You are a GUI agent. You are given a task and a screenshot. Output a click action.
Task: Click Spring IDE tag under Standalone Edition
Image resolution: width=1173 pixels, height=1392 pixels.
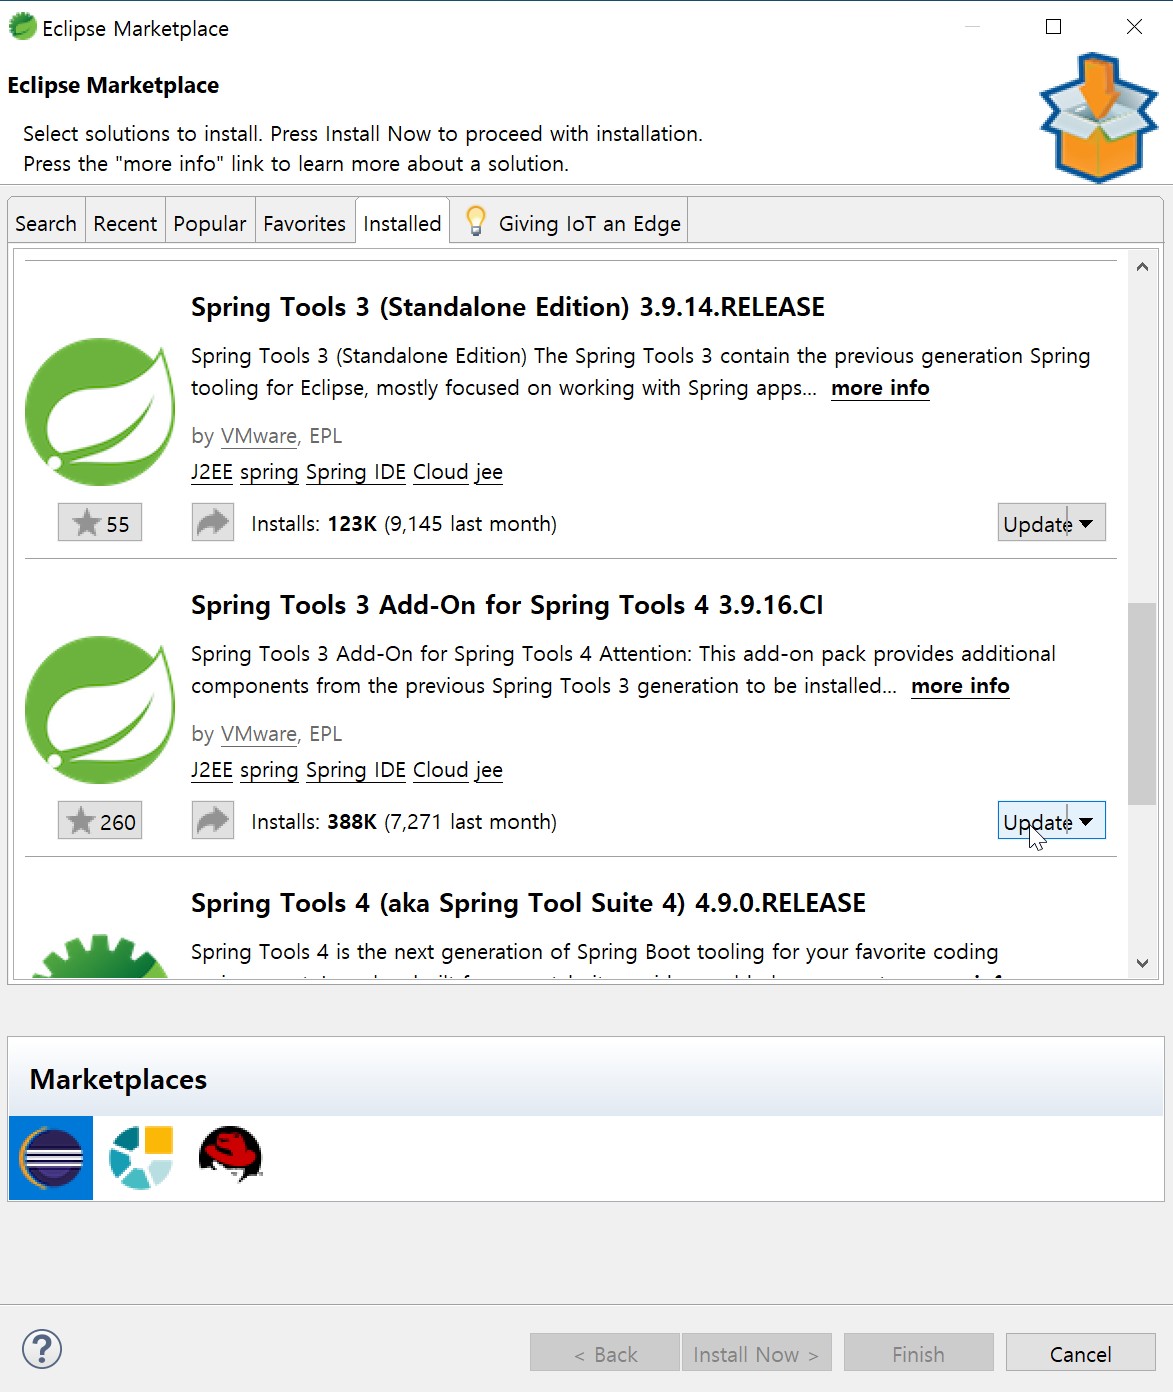(x=356, y=472)
